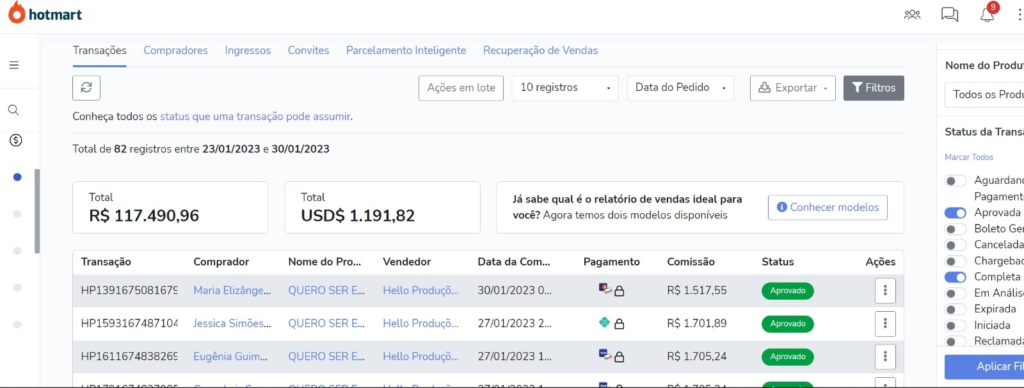Click transaction ID HP139167508167
Viewport: 1024px width, 388px height.
click(x=129, y=291)
